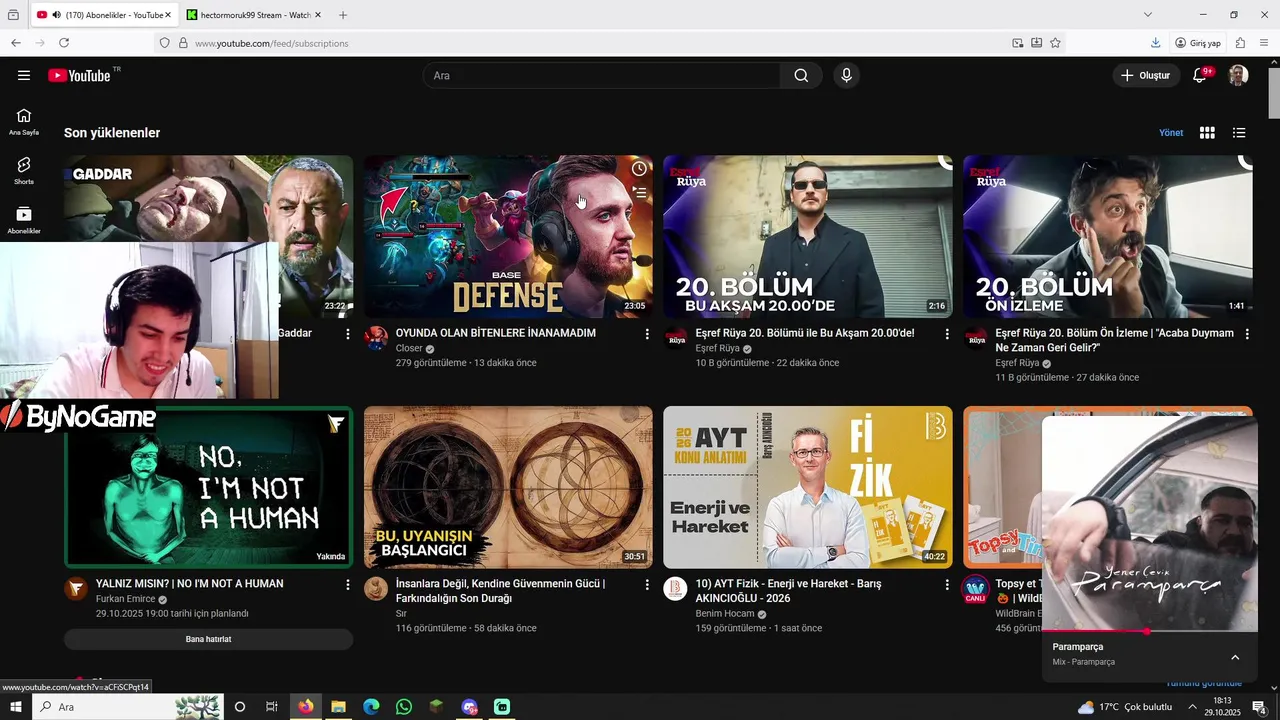Open Abonelikler in the sidebar
The image size is (1280, 720).
24,221
